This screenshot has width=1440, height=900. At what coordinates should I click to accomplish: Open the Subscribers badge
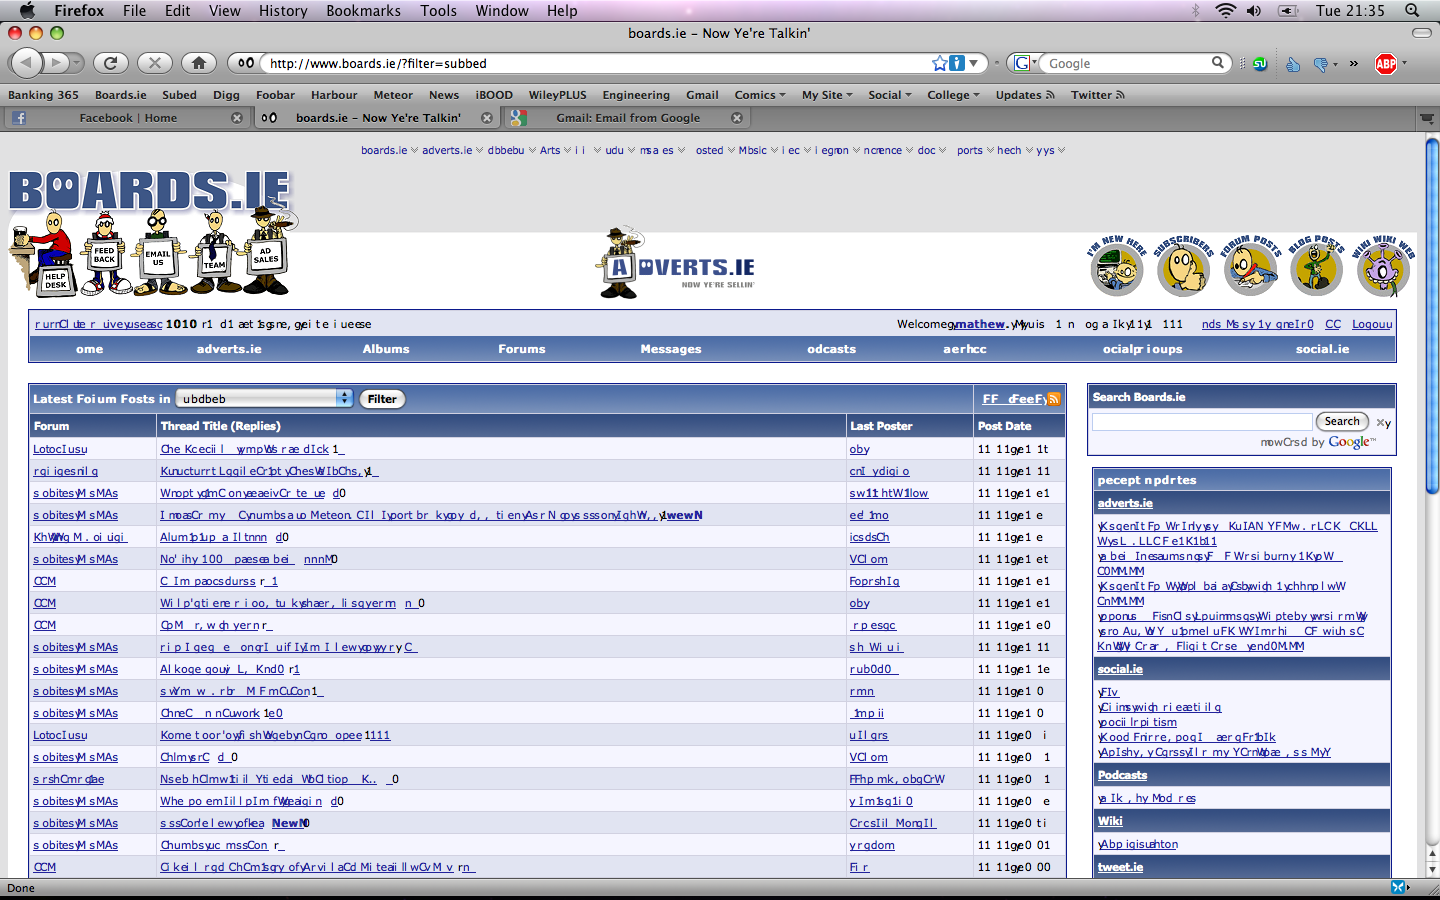(1183, 266)
